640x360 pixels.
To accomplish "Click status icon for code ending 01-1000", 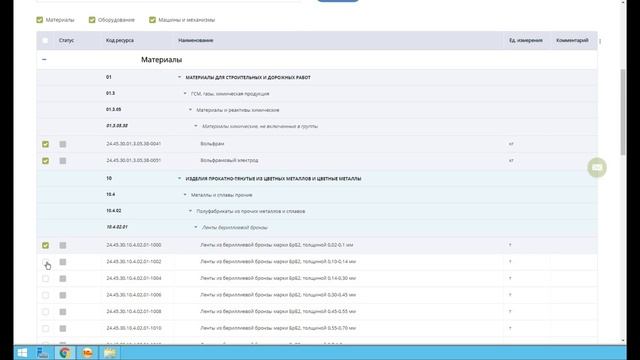I will (62, 245).
